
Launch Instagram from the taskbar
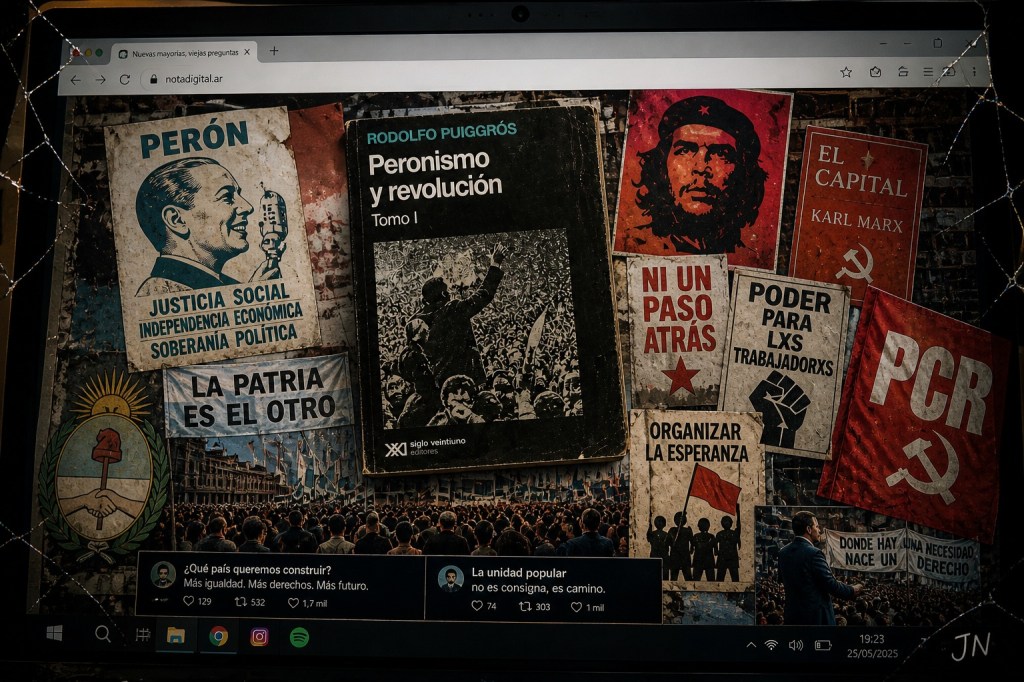(x=259, y=637)
